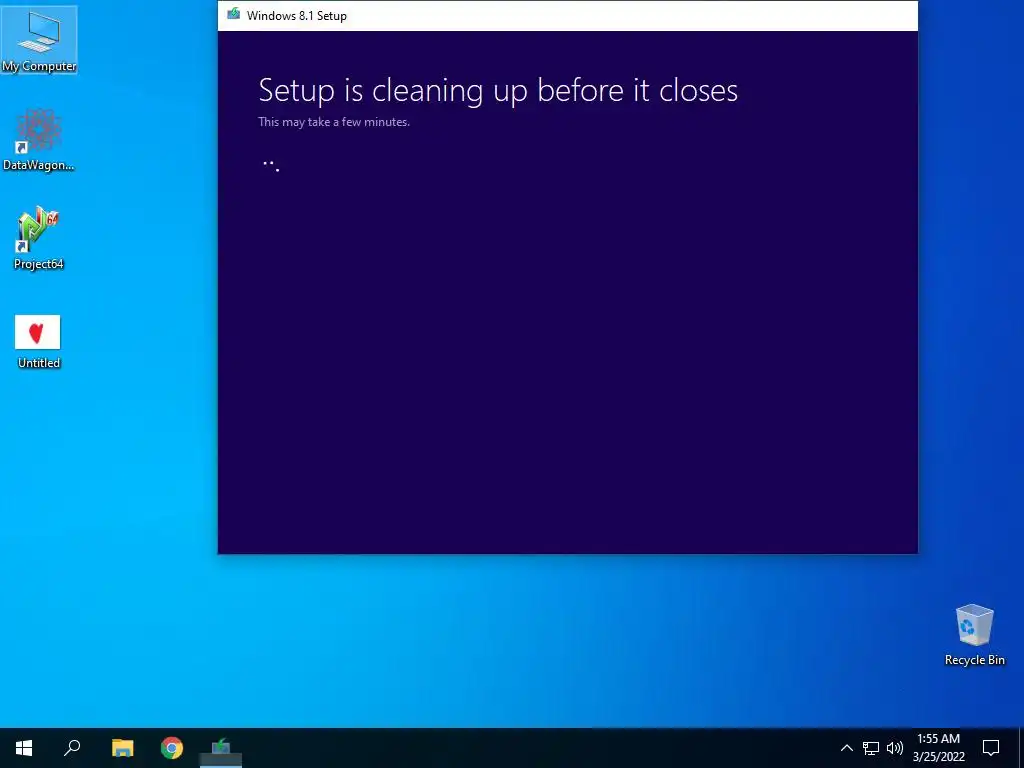This screenshot has width=1024, height=768.
Task: Click 'This may take a few minutes' text
Action: click(334, 121)
